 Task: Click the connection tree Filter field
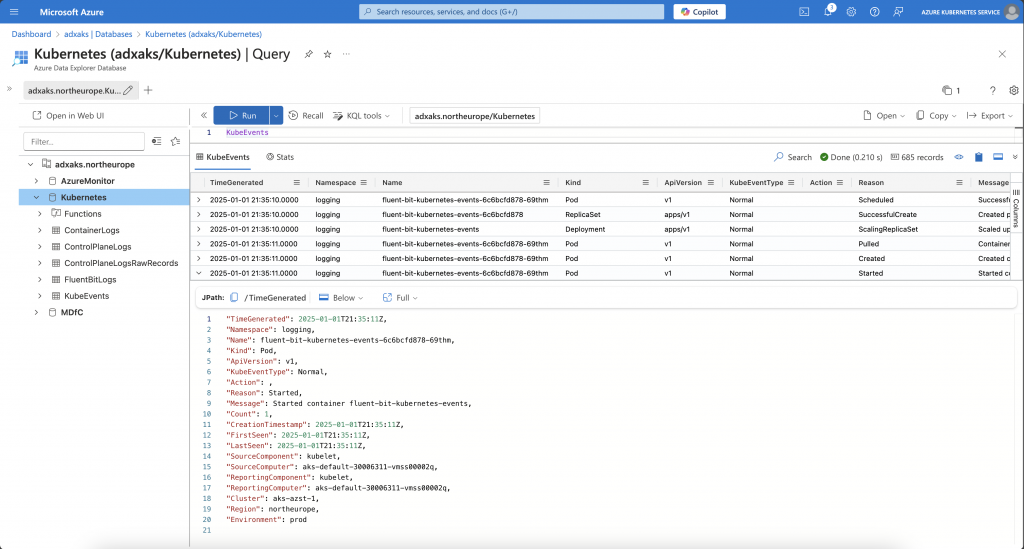(x=84, y=142)
